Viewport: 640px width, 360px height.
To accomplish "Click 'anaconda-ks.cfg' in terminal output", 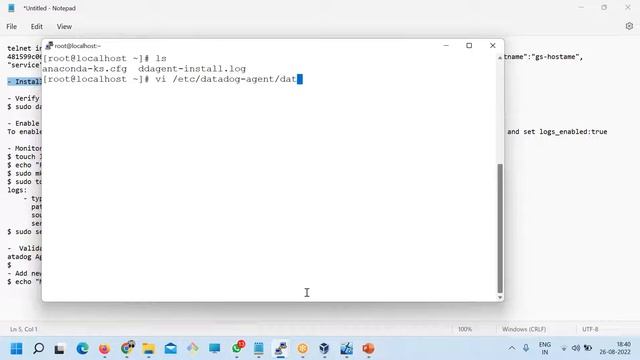I will (84, 69).
